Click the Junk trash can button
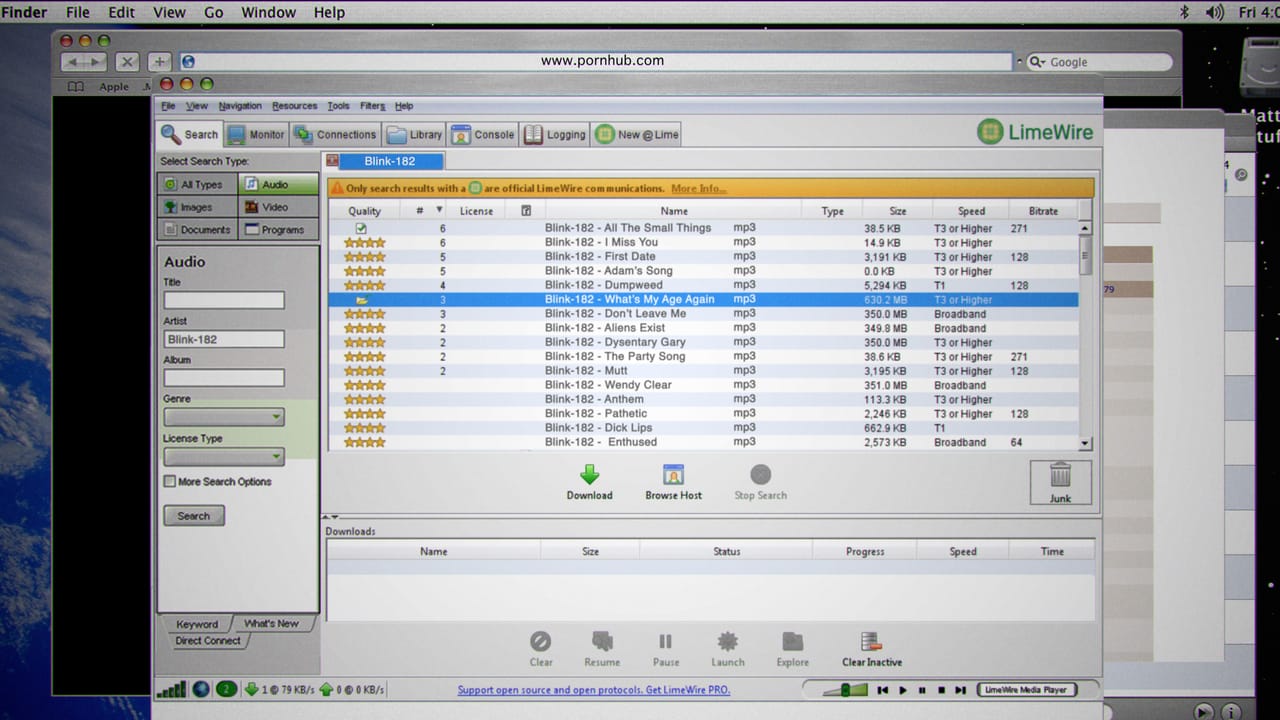The height and width of the screenshot is (720, 1280). pyautogui.click(x=1060, y=481)
